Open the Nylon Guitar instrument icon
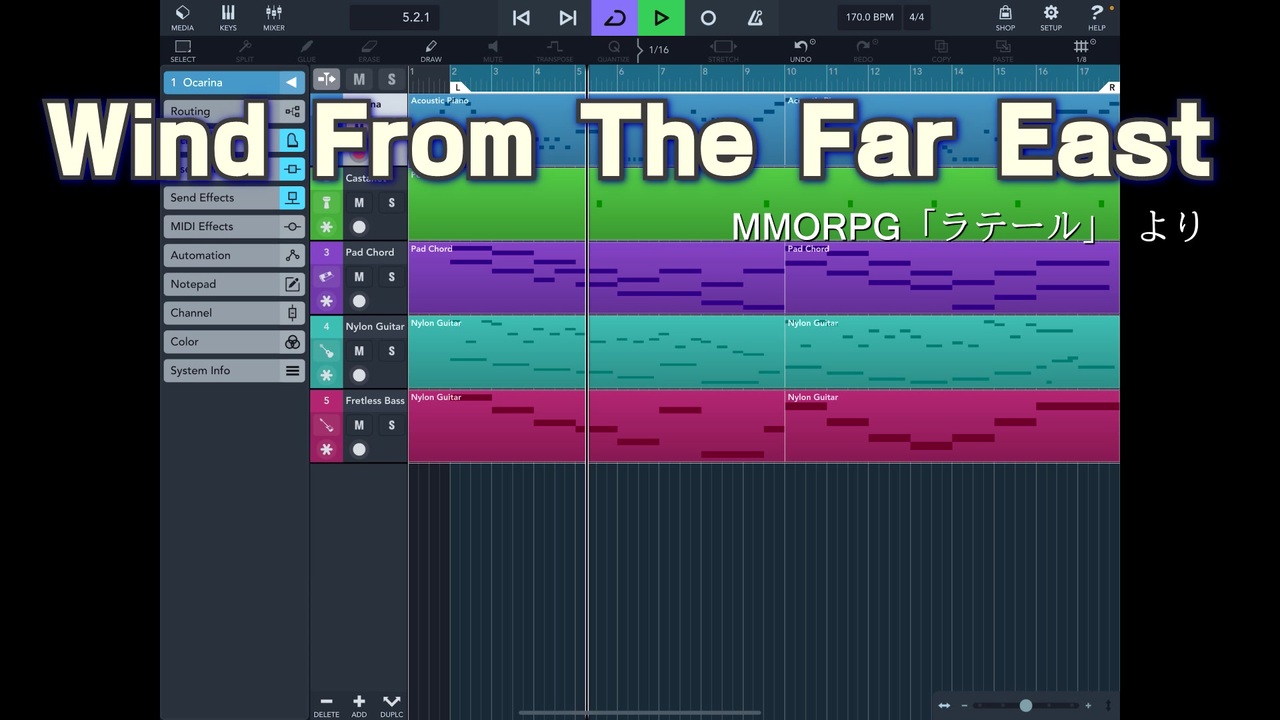 point(326,351)
